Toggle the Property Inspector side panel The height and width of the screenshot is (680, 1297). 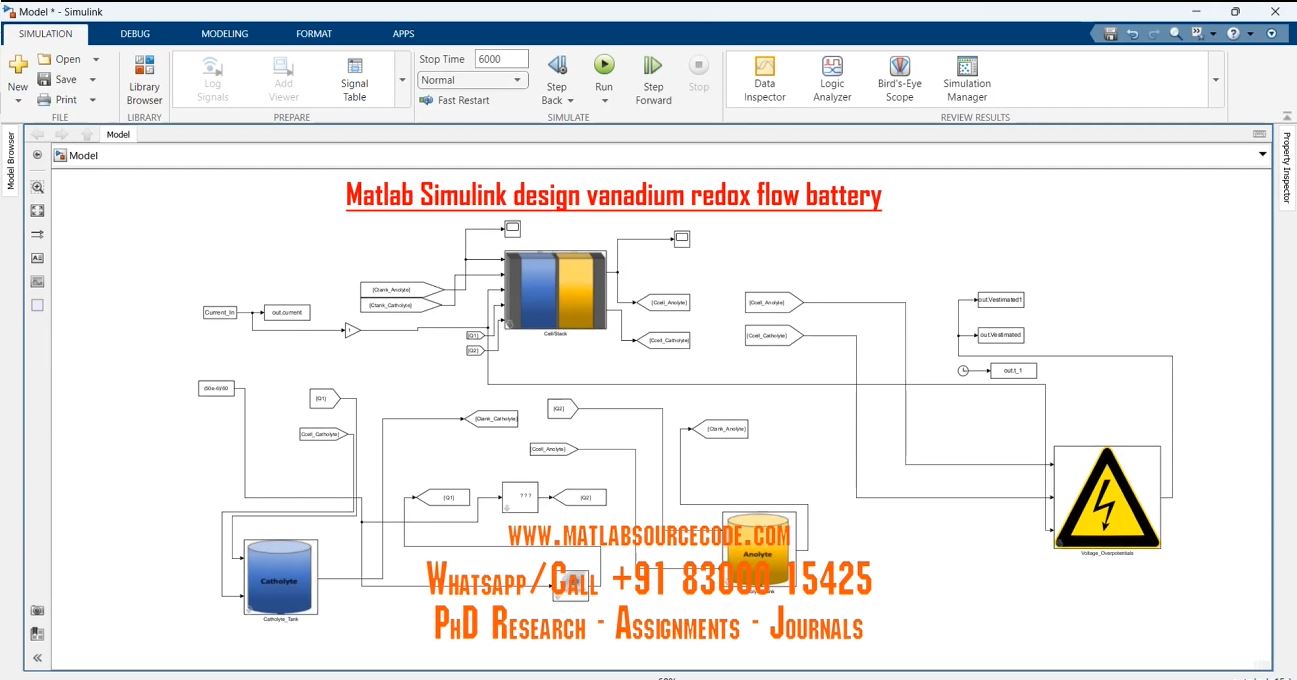click(x=1287, y=166)
